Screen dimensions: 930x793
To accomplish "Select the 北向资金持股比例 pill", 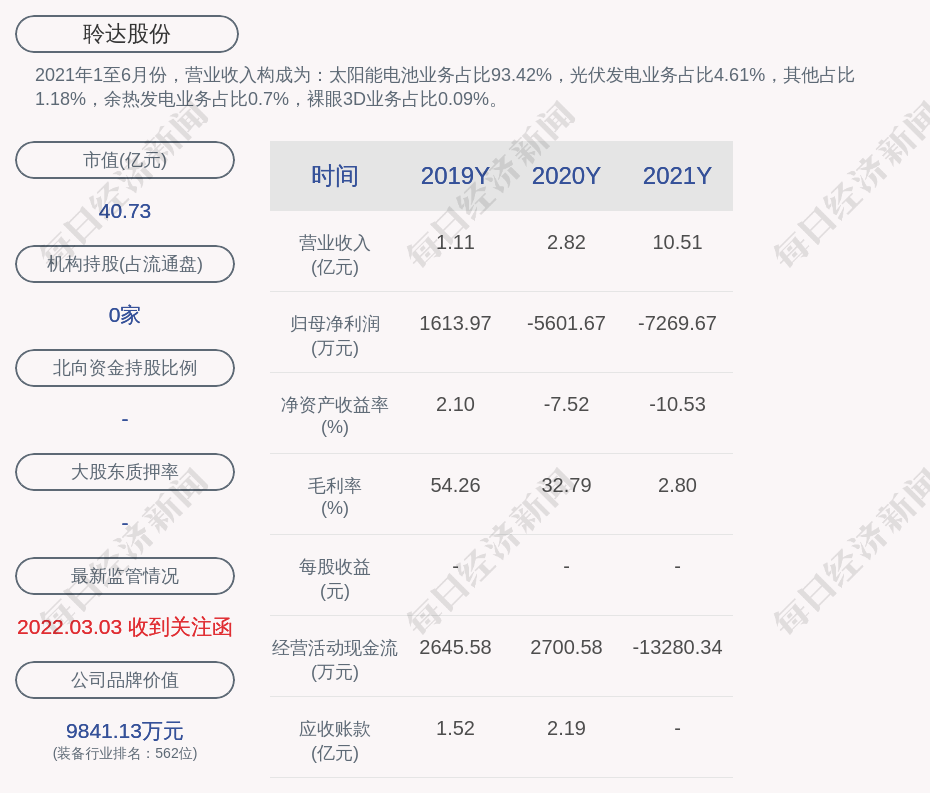I will (x=125, y=368).
